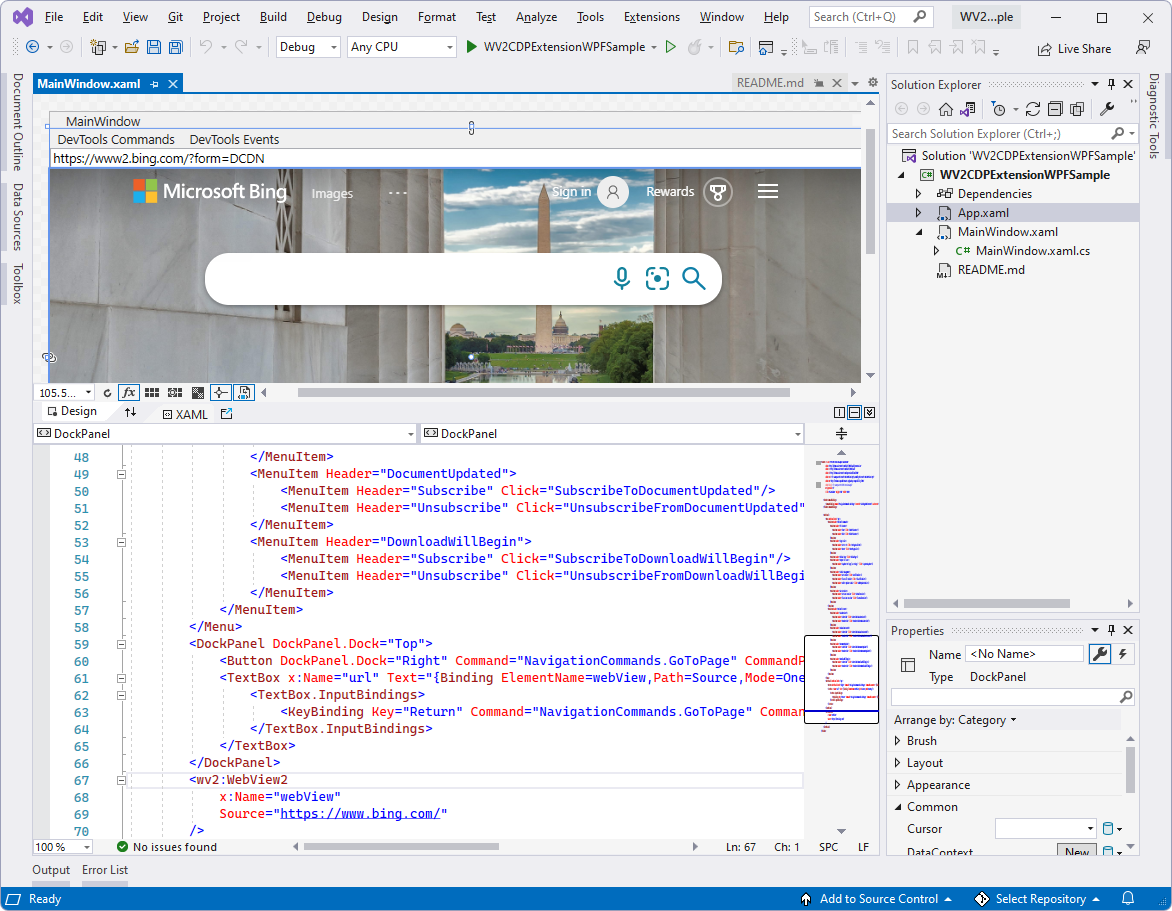The height and width of the screenshot is (911, 1172).
Task: Toggle auto-hide pin on Solution Explorer
Action: (1112, 83)
